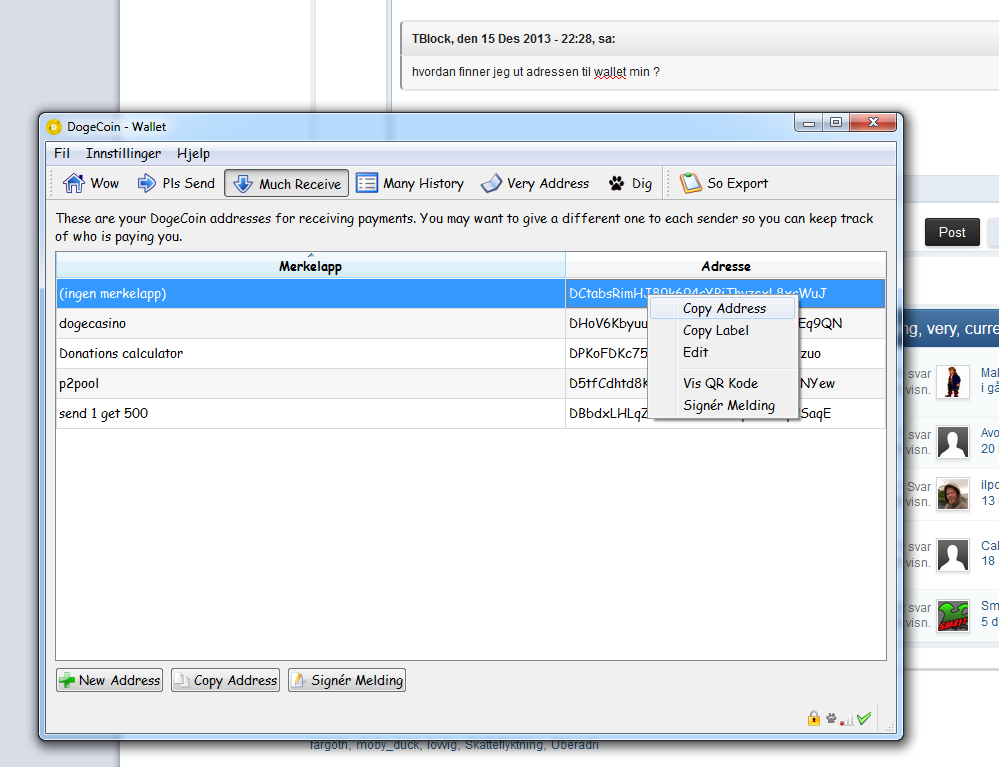Open the Pls Send tab
This screenshot has width=999, height=767.
(x=176, y=183)
